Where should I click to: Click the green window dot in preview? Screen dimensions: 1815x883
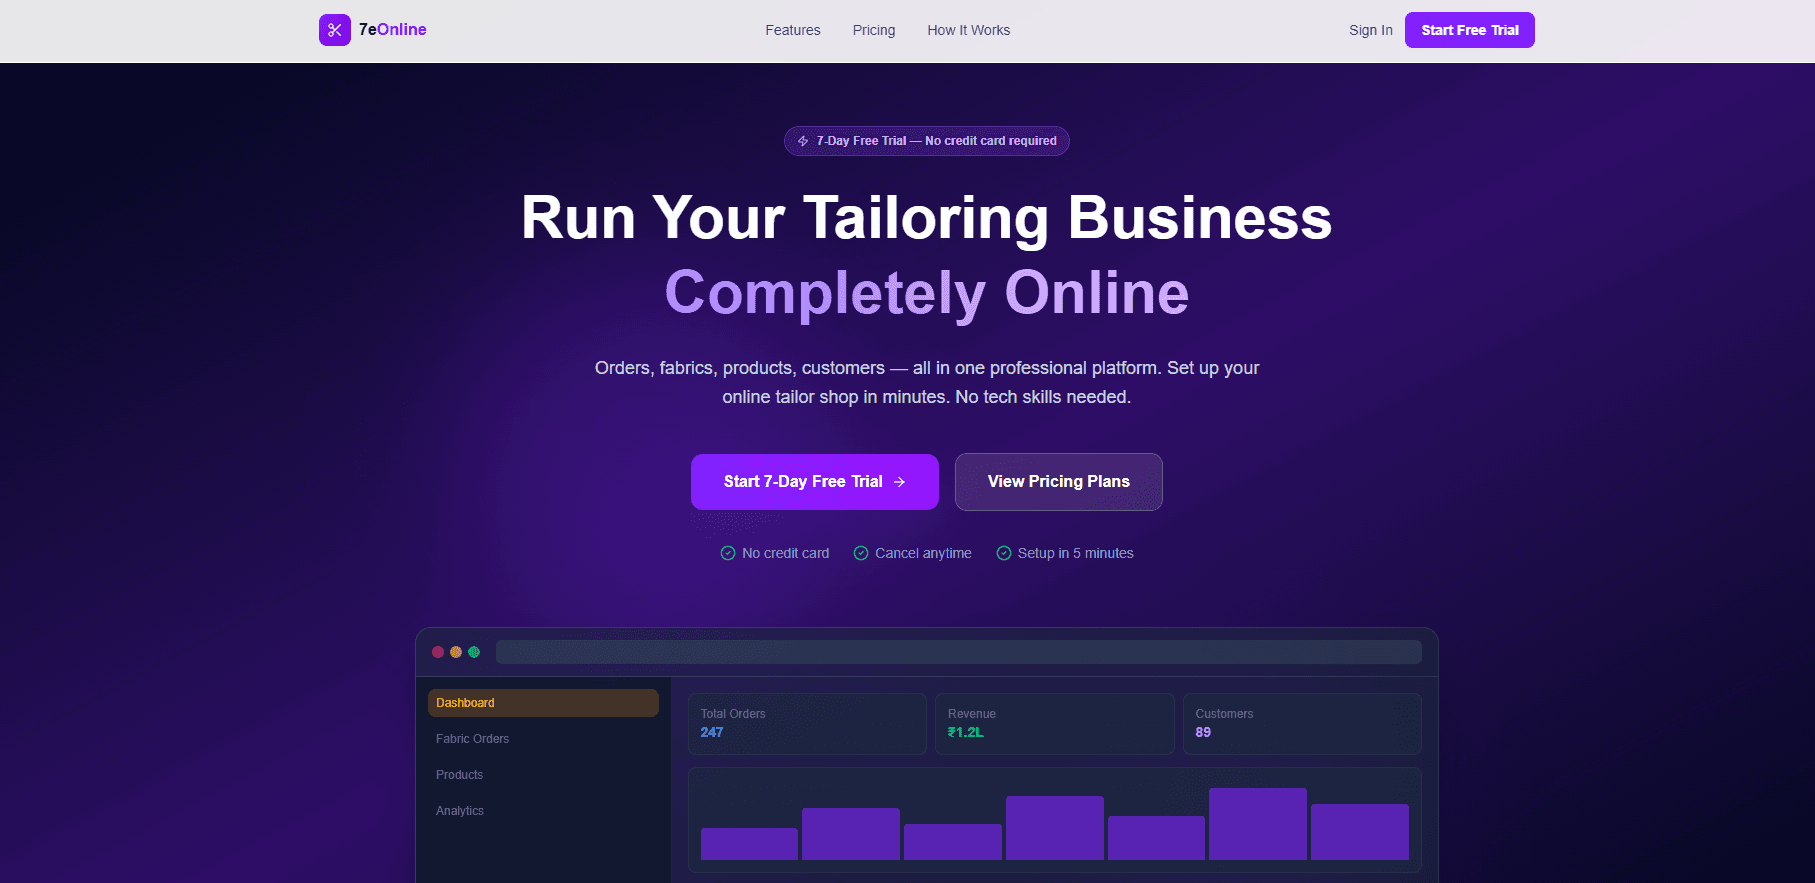coord(474,652)
